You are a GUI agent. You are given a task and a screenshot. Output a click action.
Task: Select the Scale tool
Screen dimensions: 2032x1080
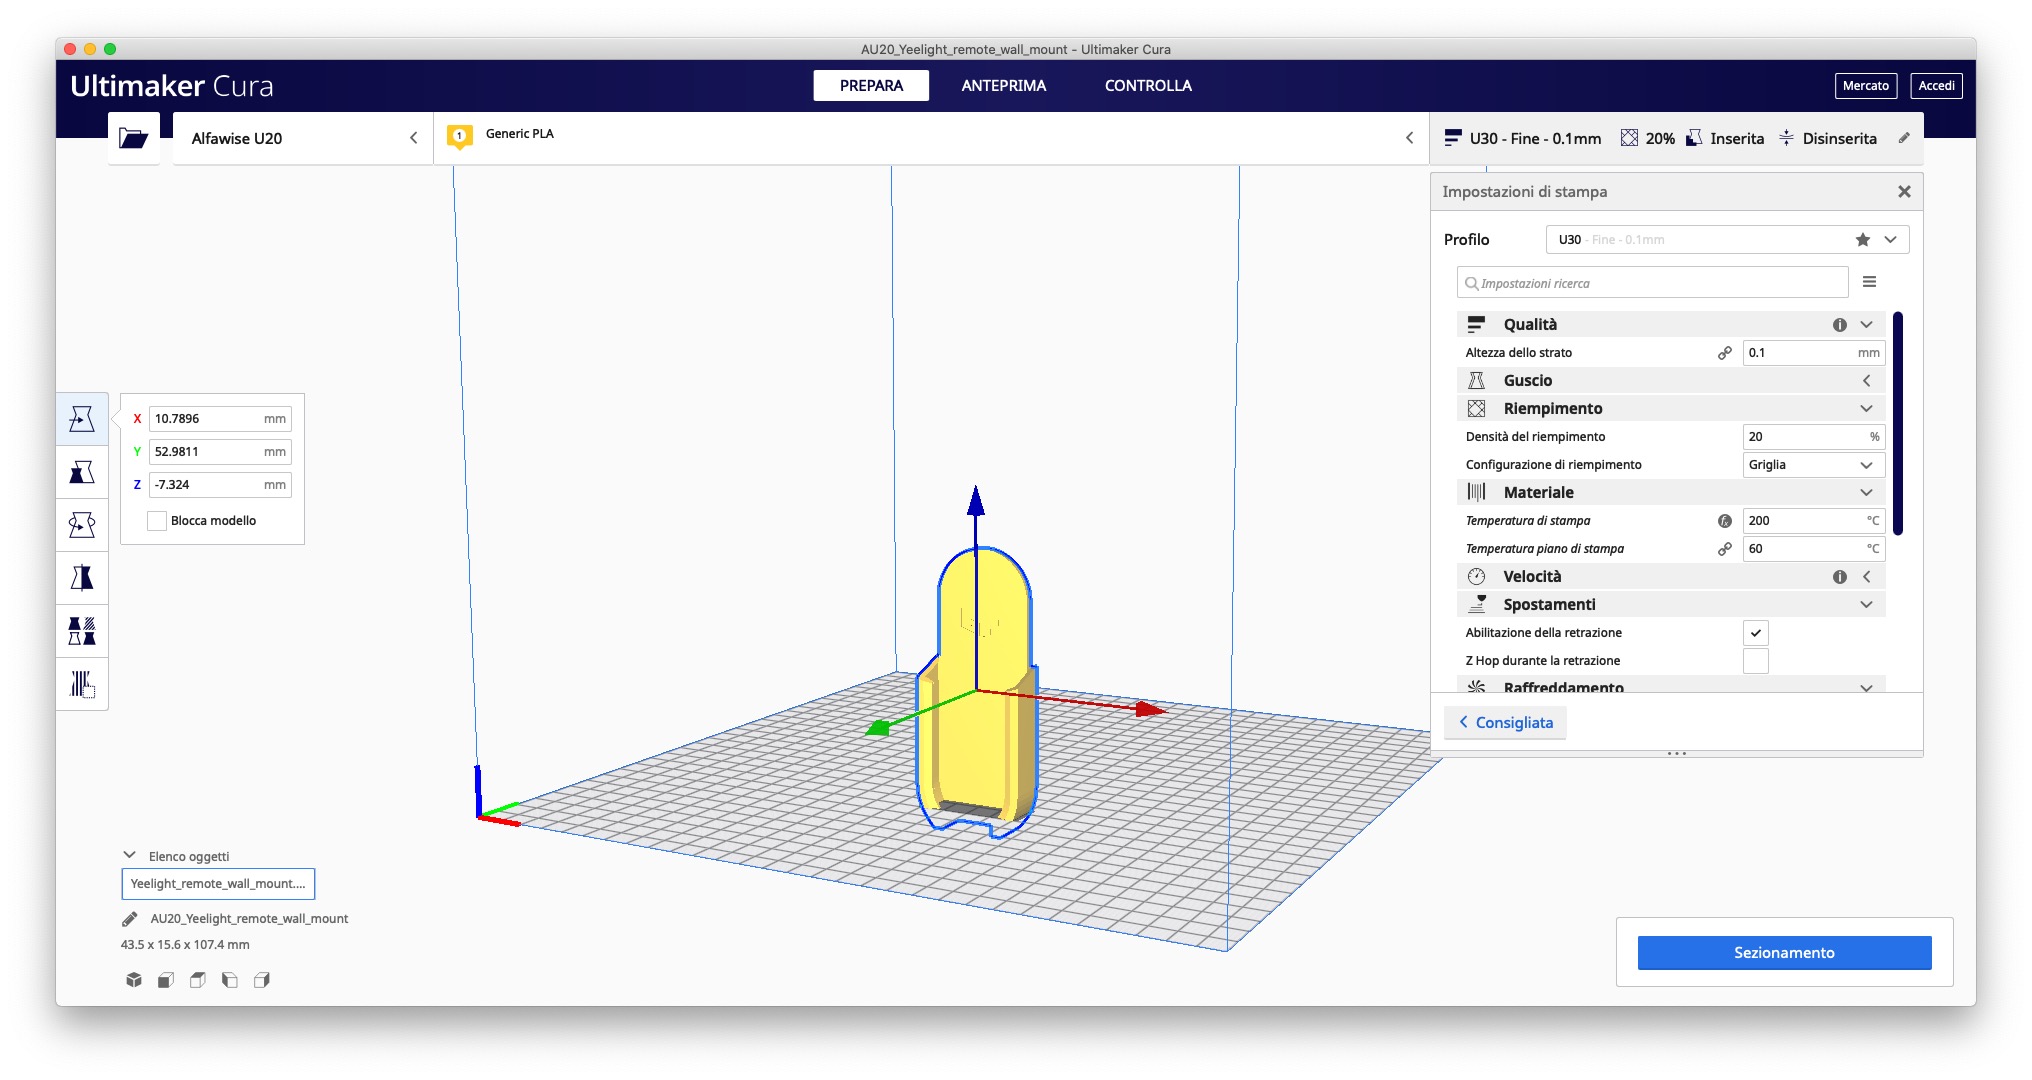(82, 472)
